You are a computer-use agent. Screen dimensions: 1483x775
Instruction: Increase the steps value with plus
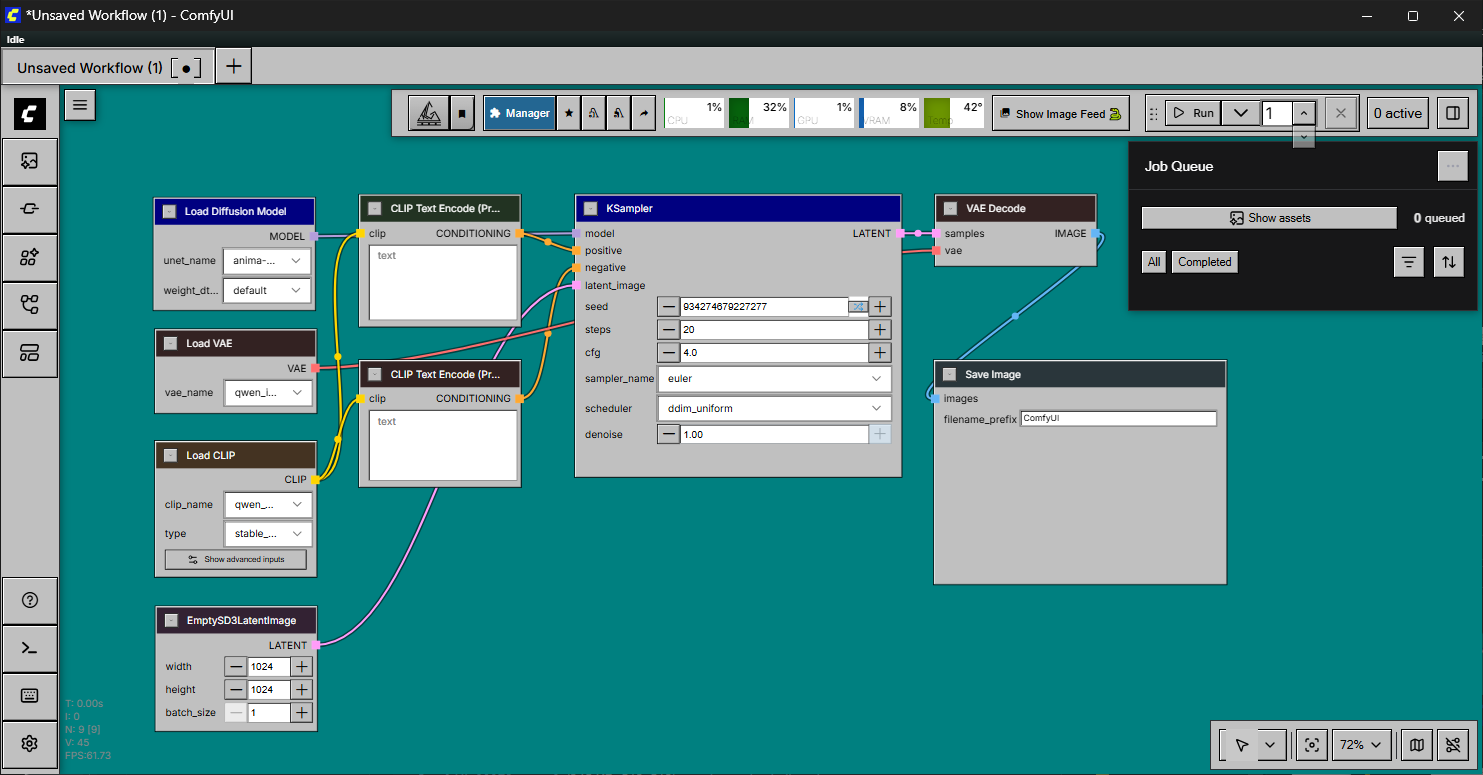880,330
